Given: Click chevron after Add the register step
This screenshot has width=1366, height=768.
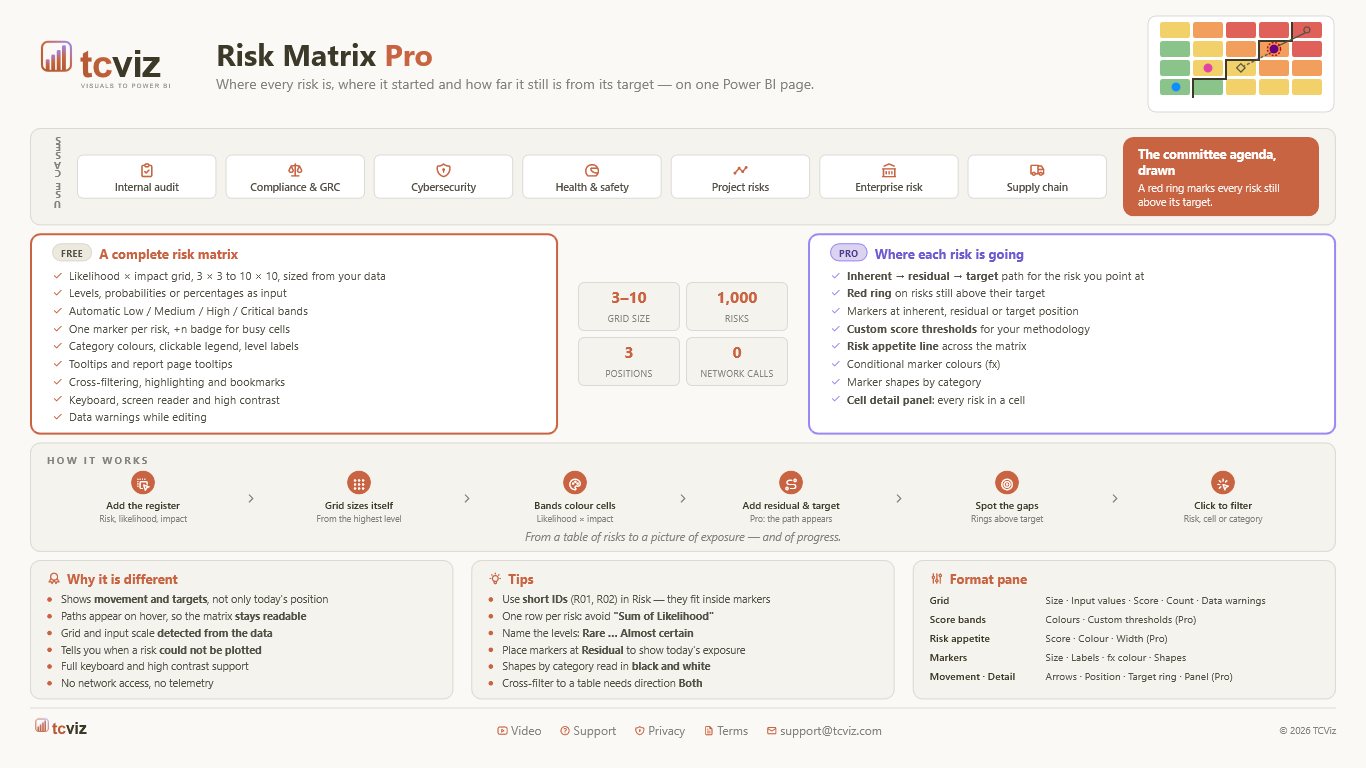Looking at the screenshot, I should (x=251, y=498).
